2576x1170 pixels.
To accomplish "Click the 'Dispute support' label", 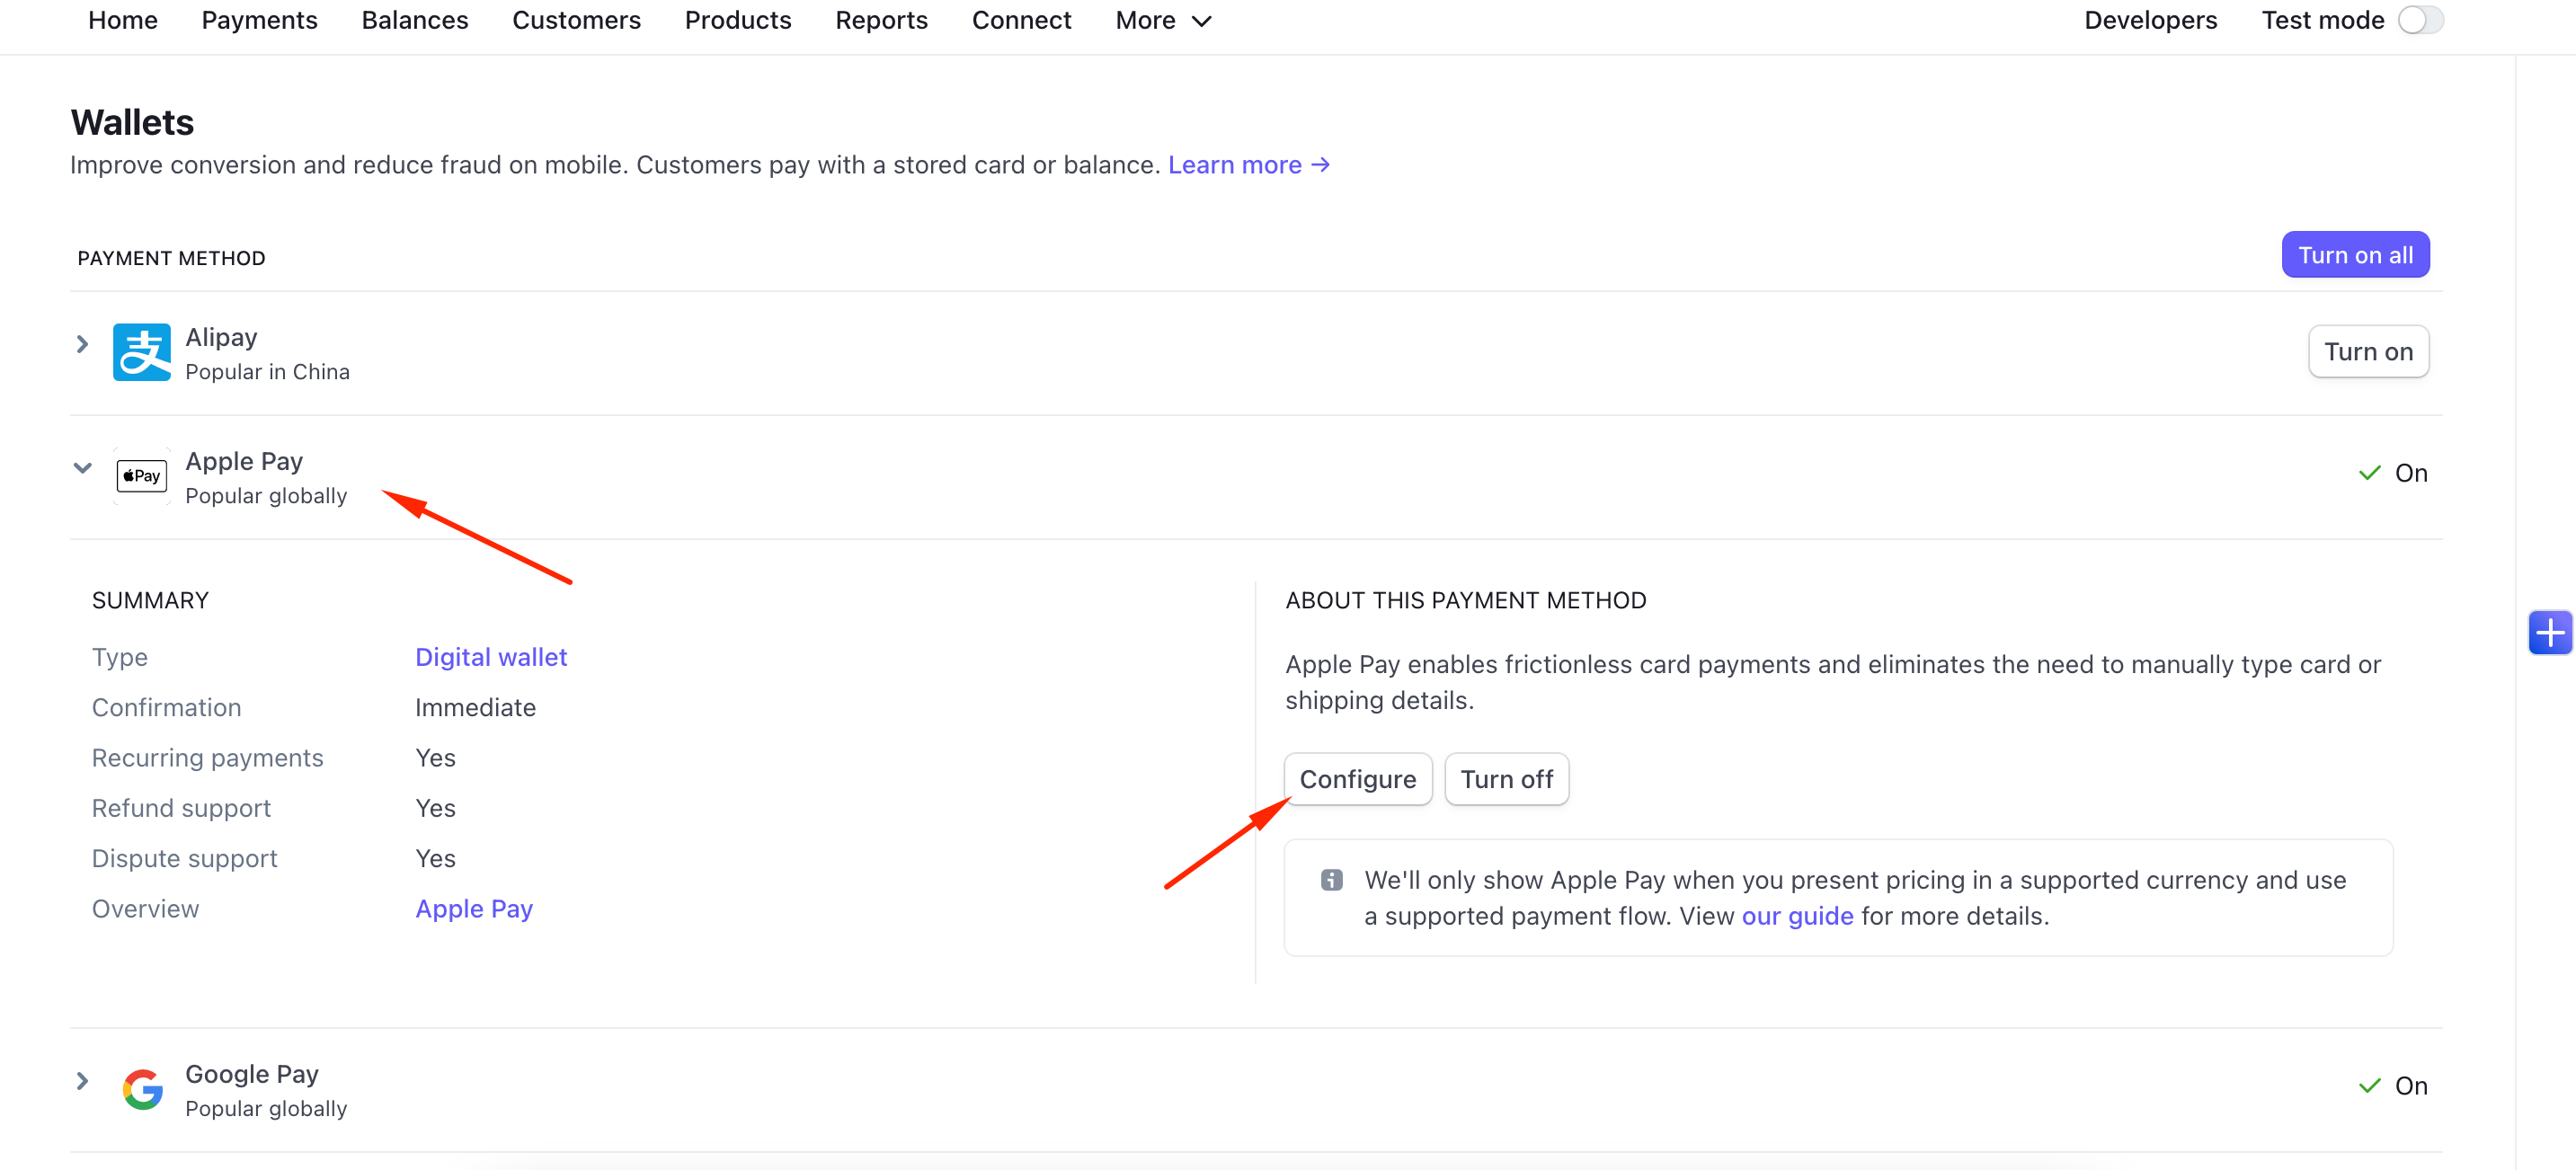I will pos(184,859).
